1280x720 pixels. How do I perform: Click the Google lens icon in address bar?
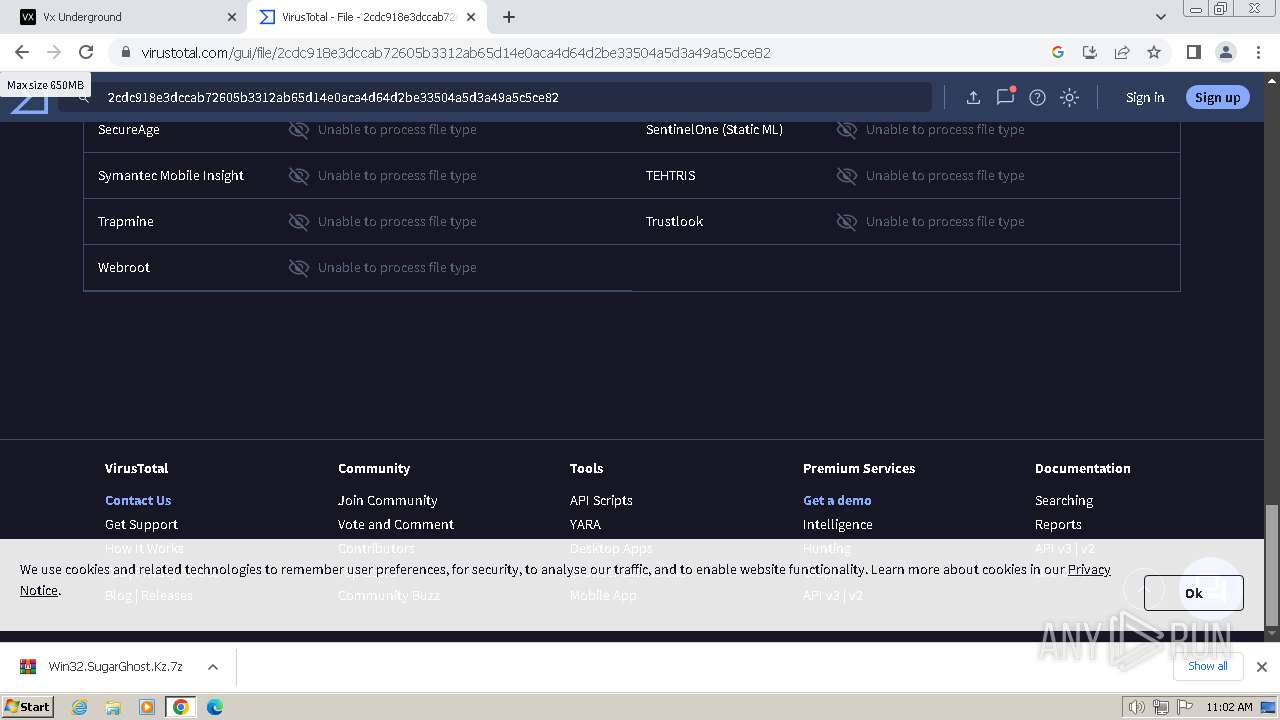pyautogui.click(x=1058, y=52)
